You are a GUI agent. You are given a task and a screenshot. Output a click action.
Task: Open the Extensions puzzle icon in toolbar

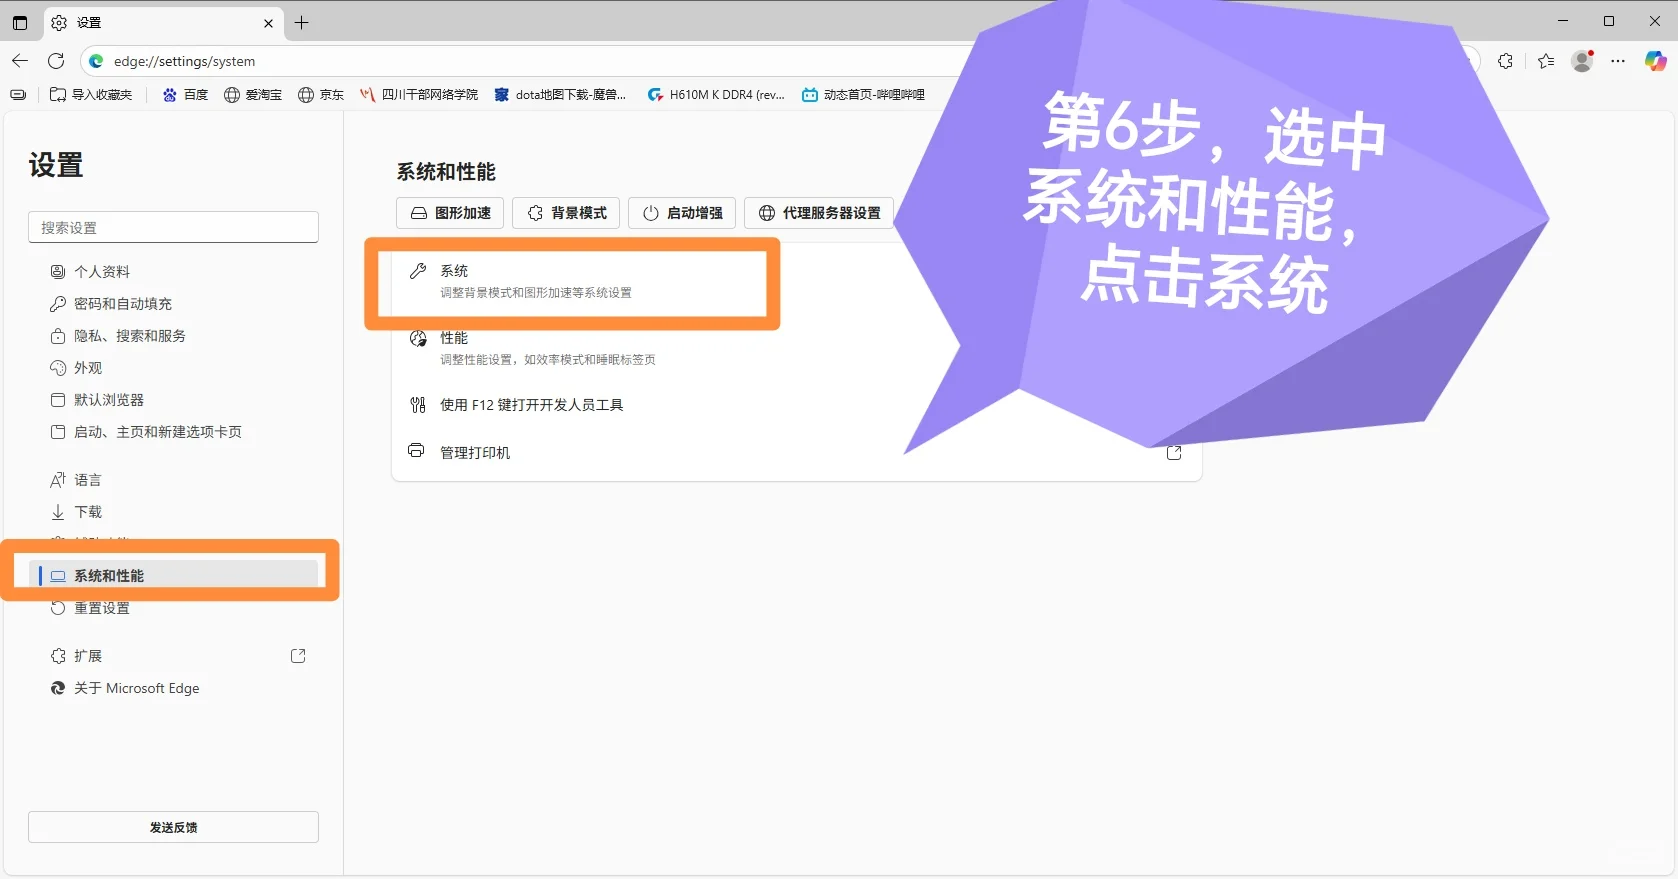click(1505, 61)
